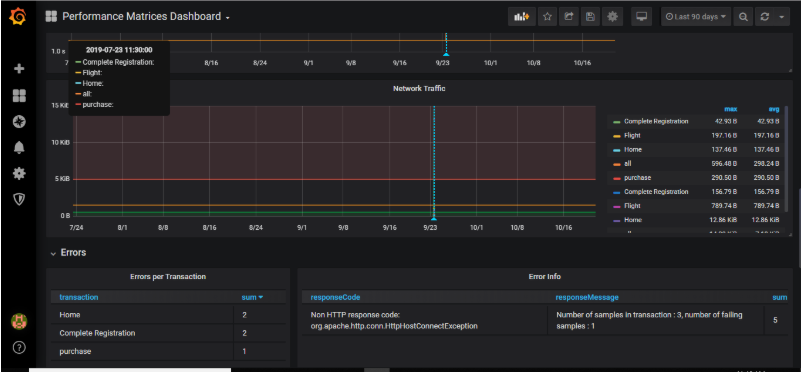Open user profile avatar
The width and height of the screenshot is (802, 375).
click(19, 321)
